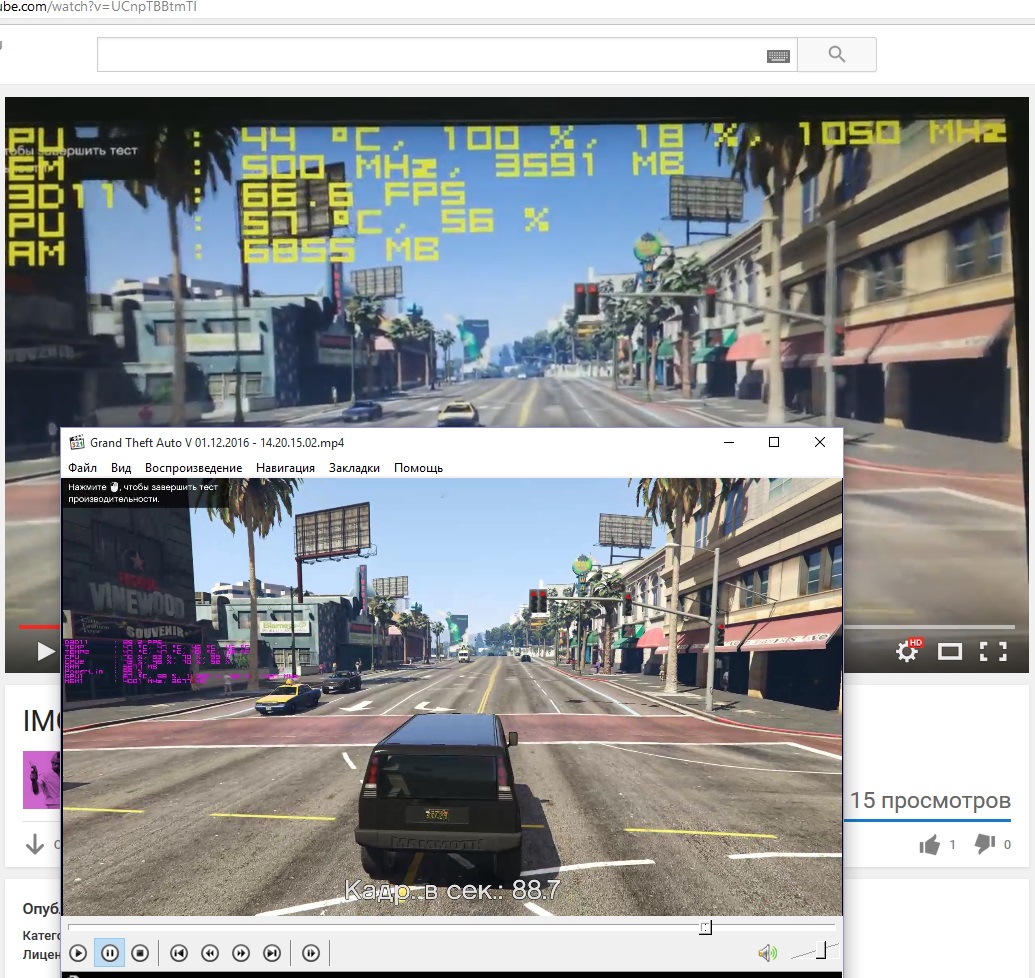Image resolution: width=1035 pixels, height=978 pixels.
Task: Switch YouTube player to theater mode
Action: 950,652
